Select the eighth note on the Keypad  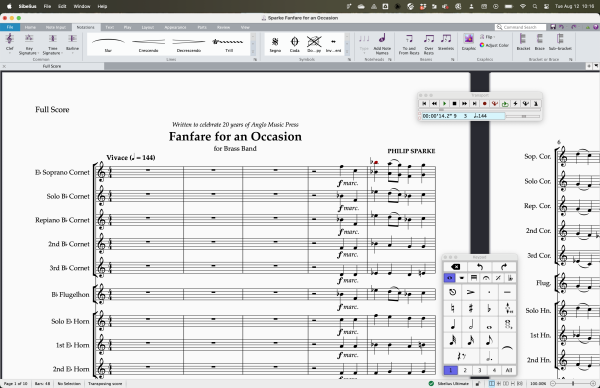click(489, 341)
